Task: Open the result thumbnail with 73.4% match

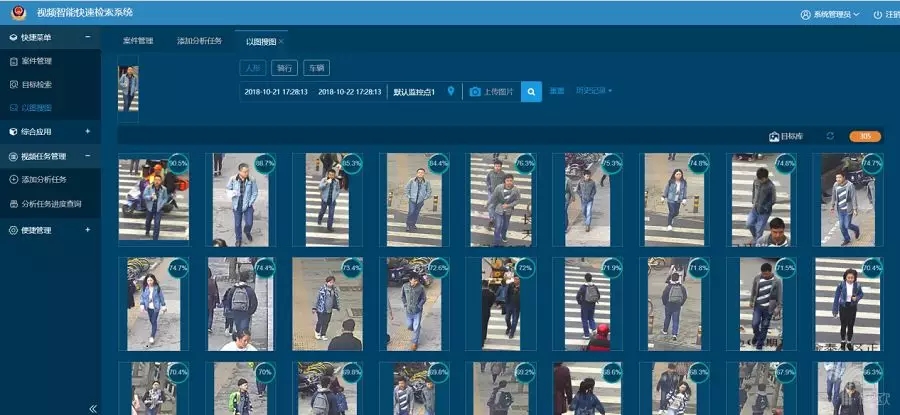Action: click(x=327, y=304)
